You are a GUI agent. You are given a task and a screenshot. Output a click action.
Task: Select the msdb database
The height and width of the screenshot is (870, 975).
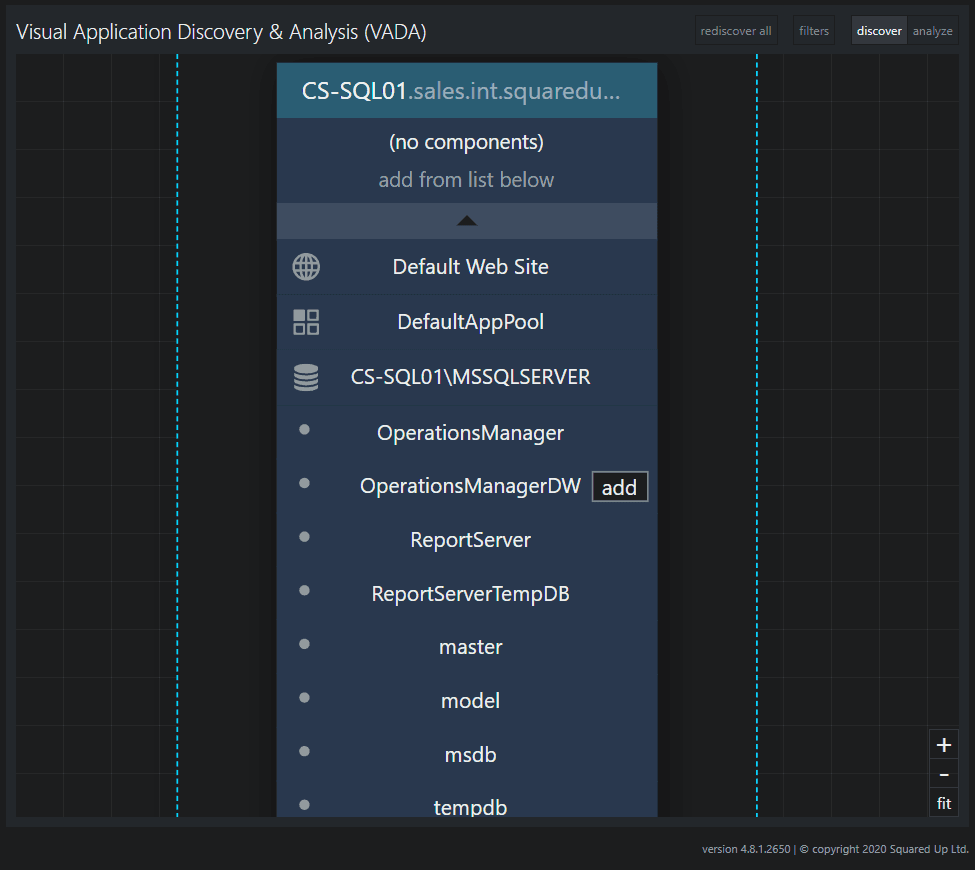[467, 754]
